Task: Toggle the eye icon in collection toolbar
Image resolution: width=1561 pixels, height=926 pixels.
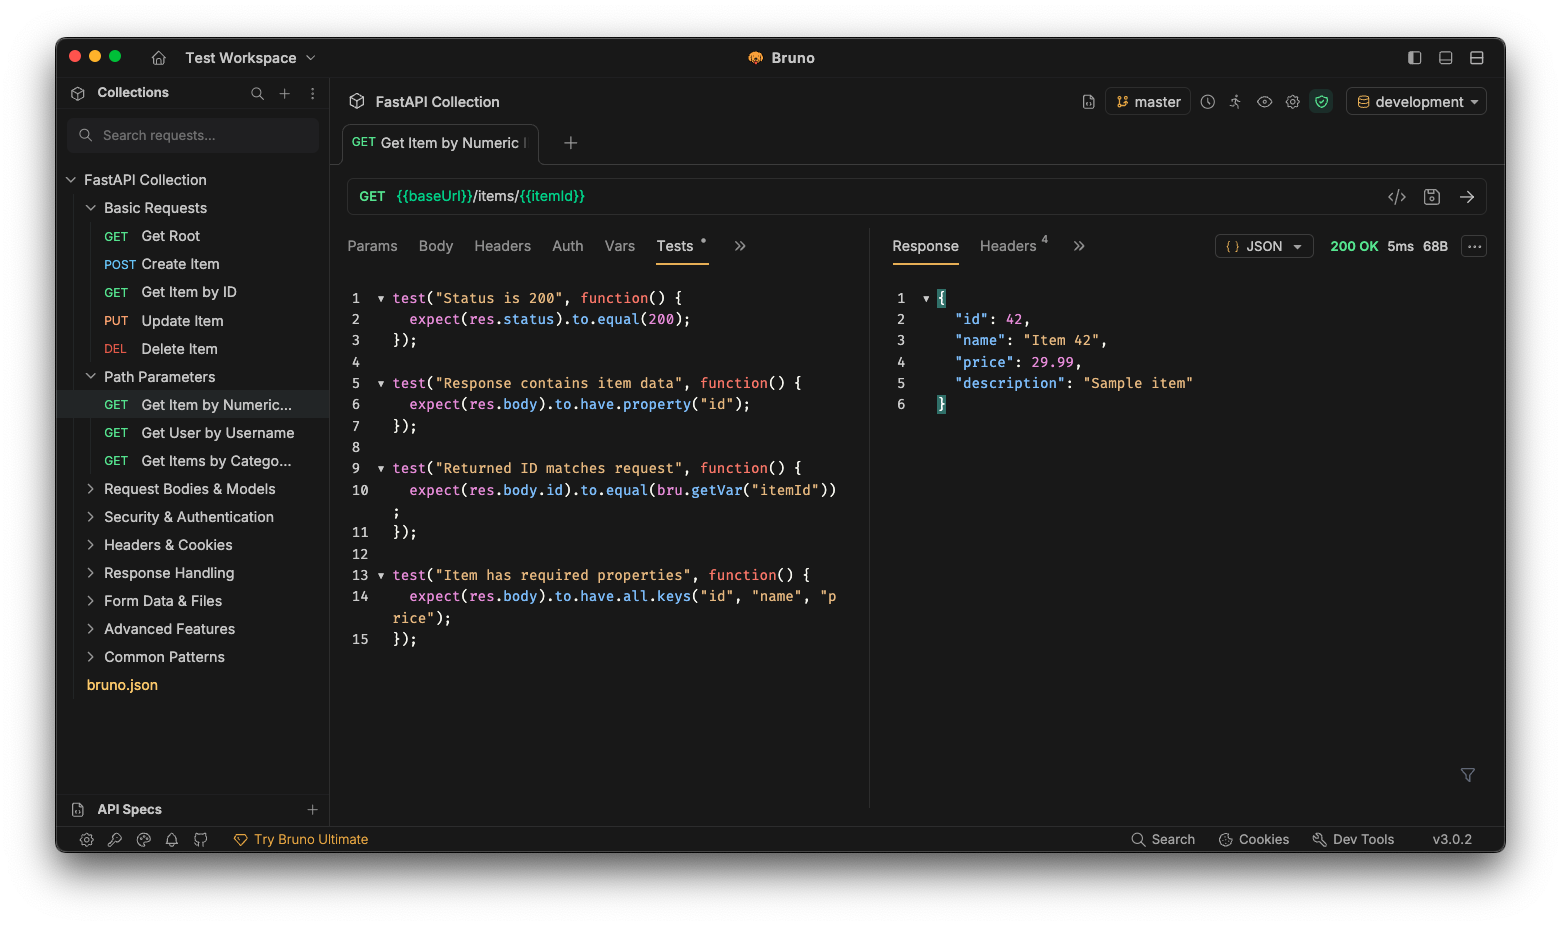Action: tap(1264, 102)
